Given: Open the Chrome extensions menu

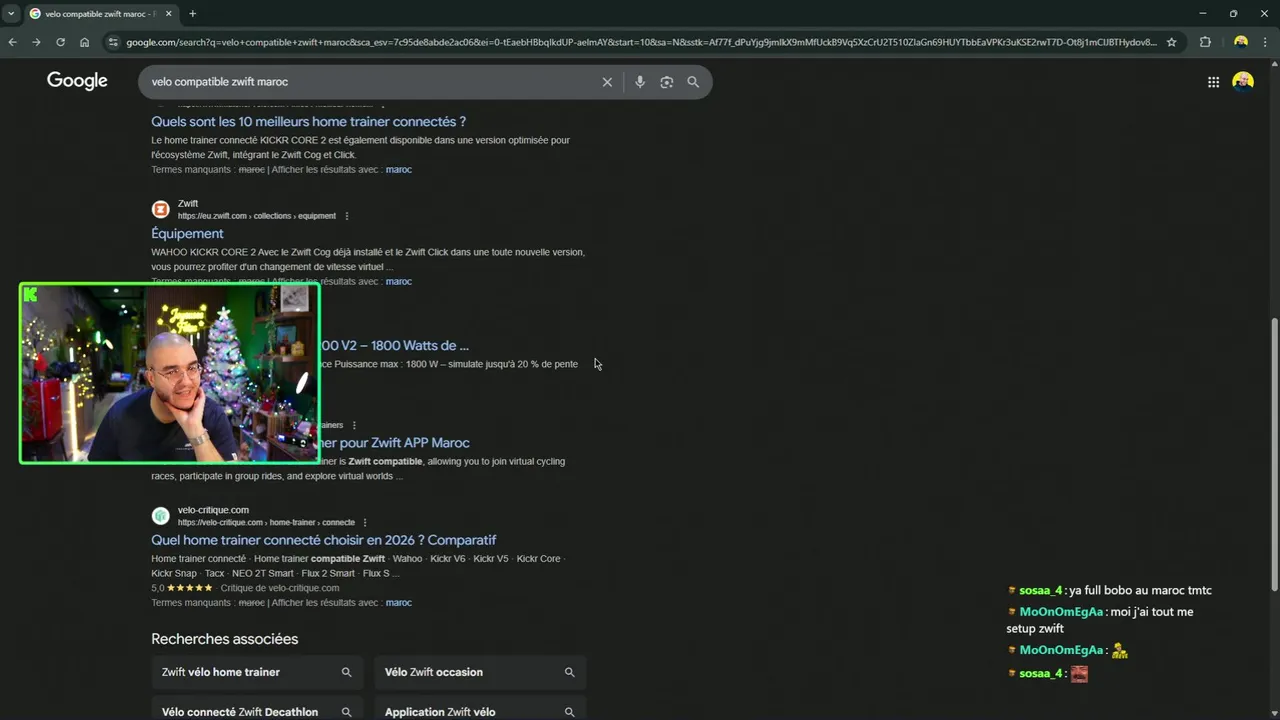Looking at the screenshot, I should (x=1205, y=42).
